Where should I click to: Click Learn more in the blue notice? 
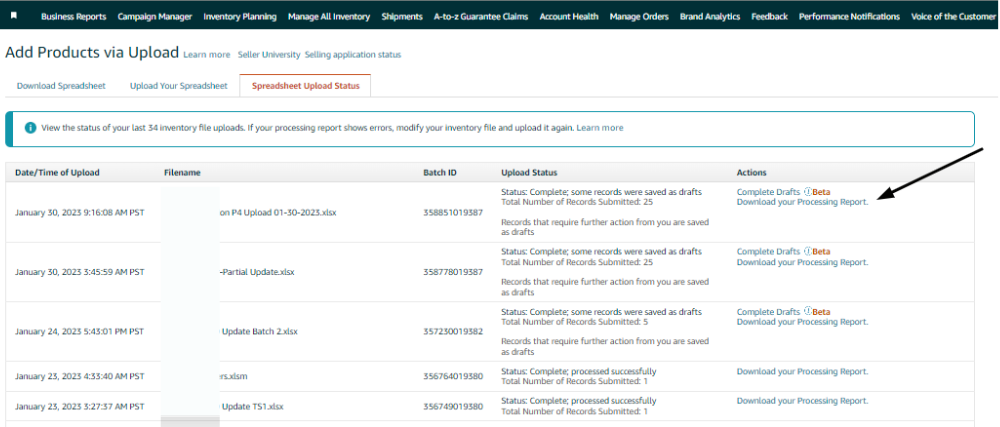(x=599, y=128)
